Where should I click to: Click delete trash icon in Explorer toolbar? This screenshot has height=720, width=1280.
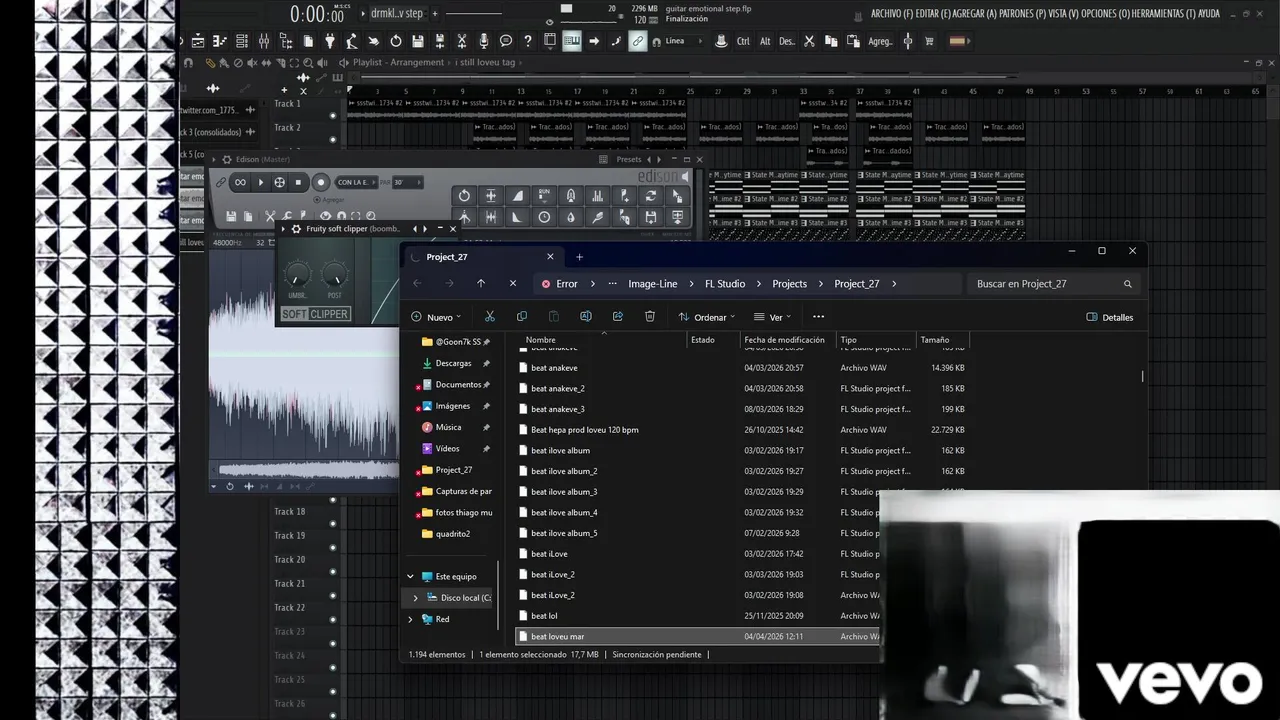click(650, 316)
